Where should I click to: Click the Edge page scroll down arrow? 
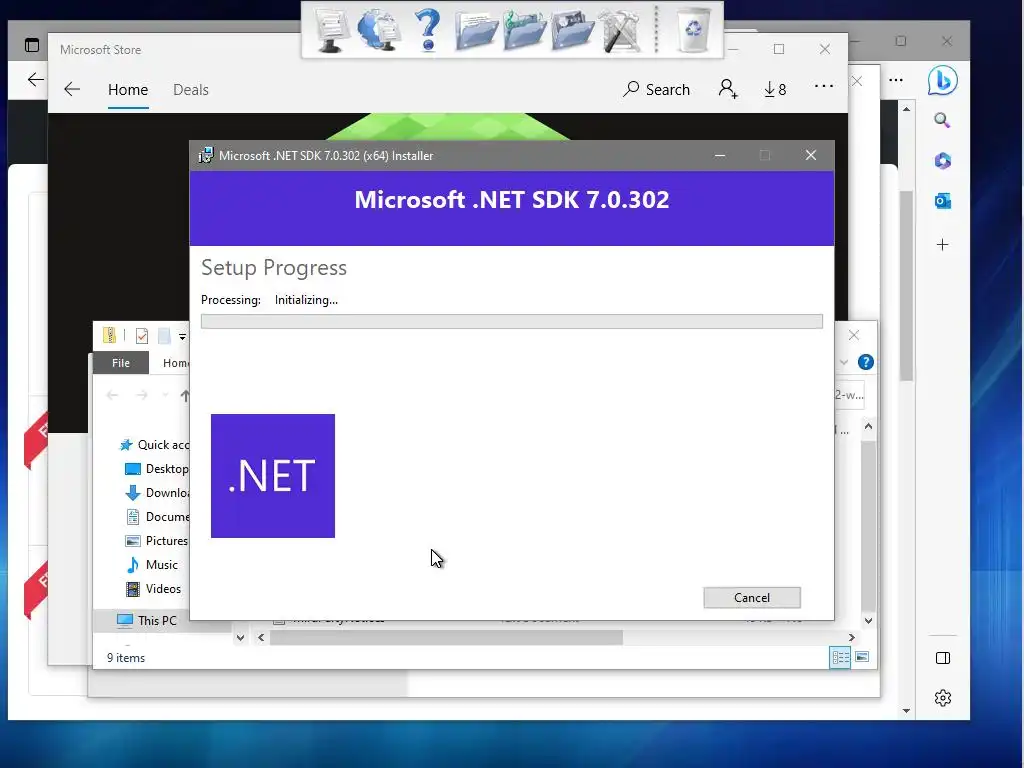pos(906,711)
